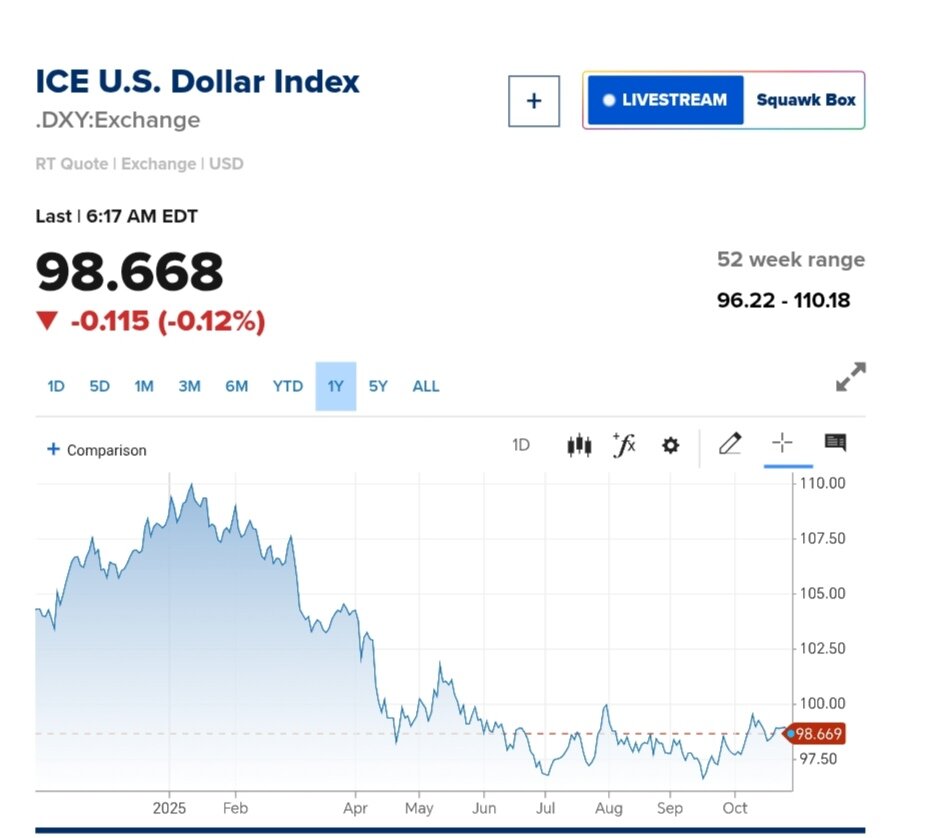Viewport: 937px width, 838px height.
Task: Select the YTD time range
Action: click(288, 386)
